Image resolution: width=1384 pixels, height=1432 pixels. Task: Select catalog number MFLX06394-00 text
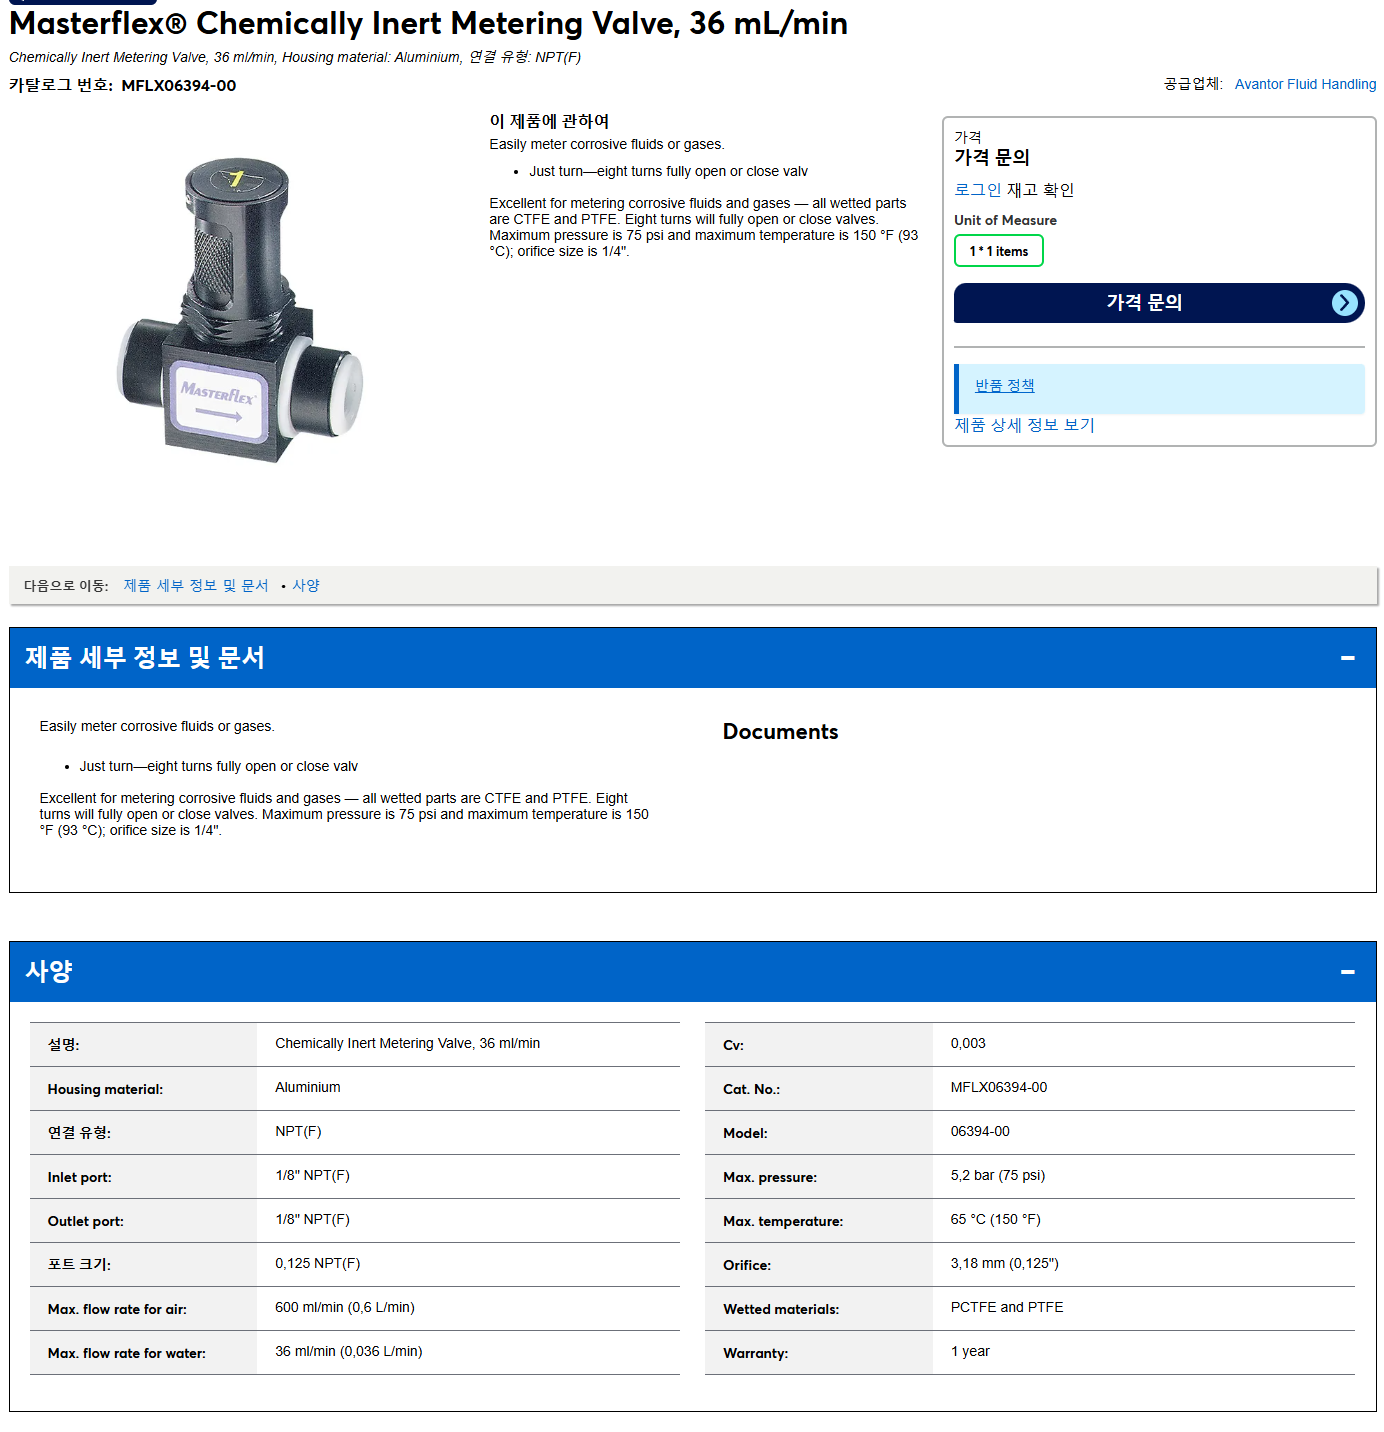(179, 86)
